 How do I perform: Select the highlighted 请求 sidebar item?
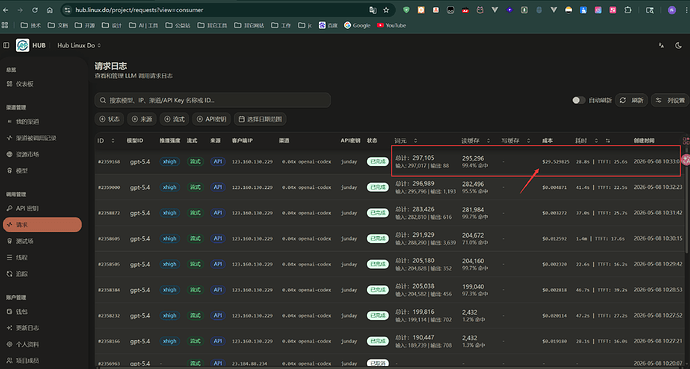pos(42,225)
